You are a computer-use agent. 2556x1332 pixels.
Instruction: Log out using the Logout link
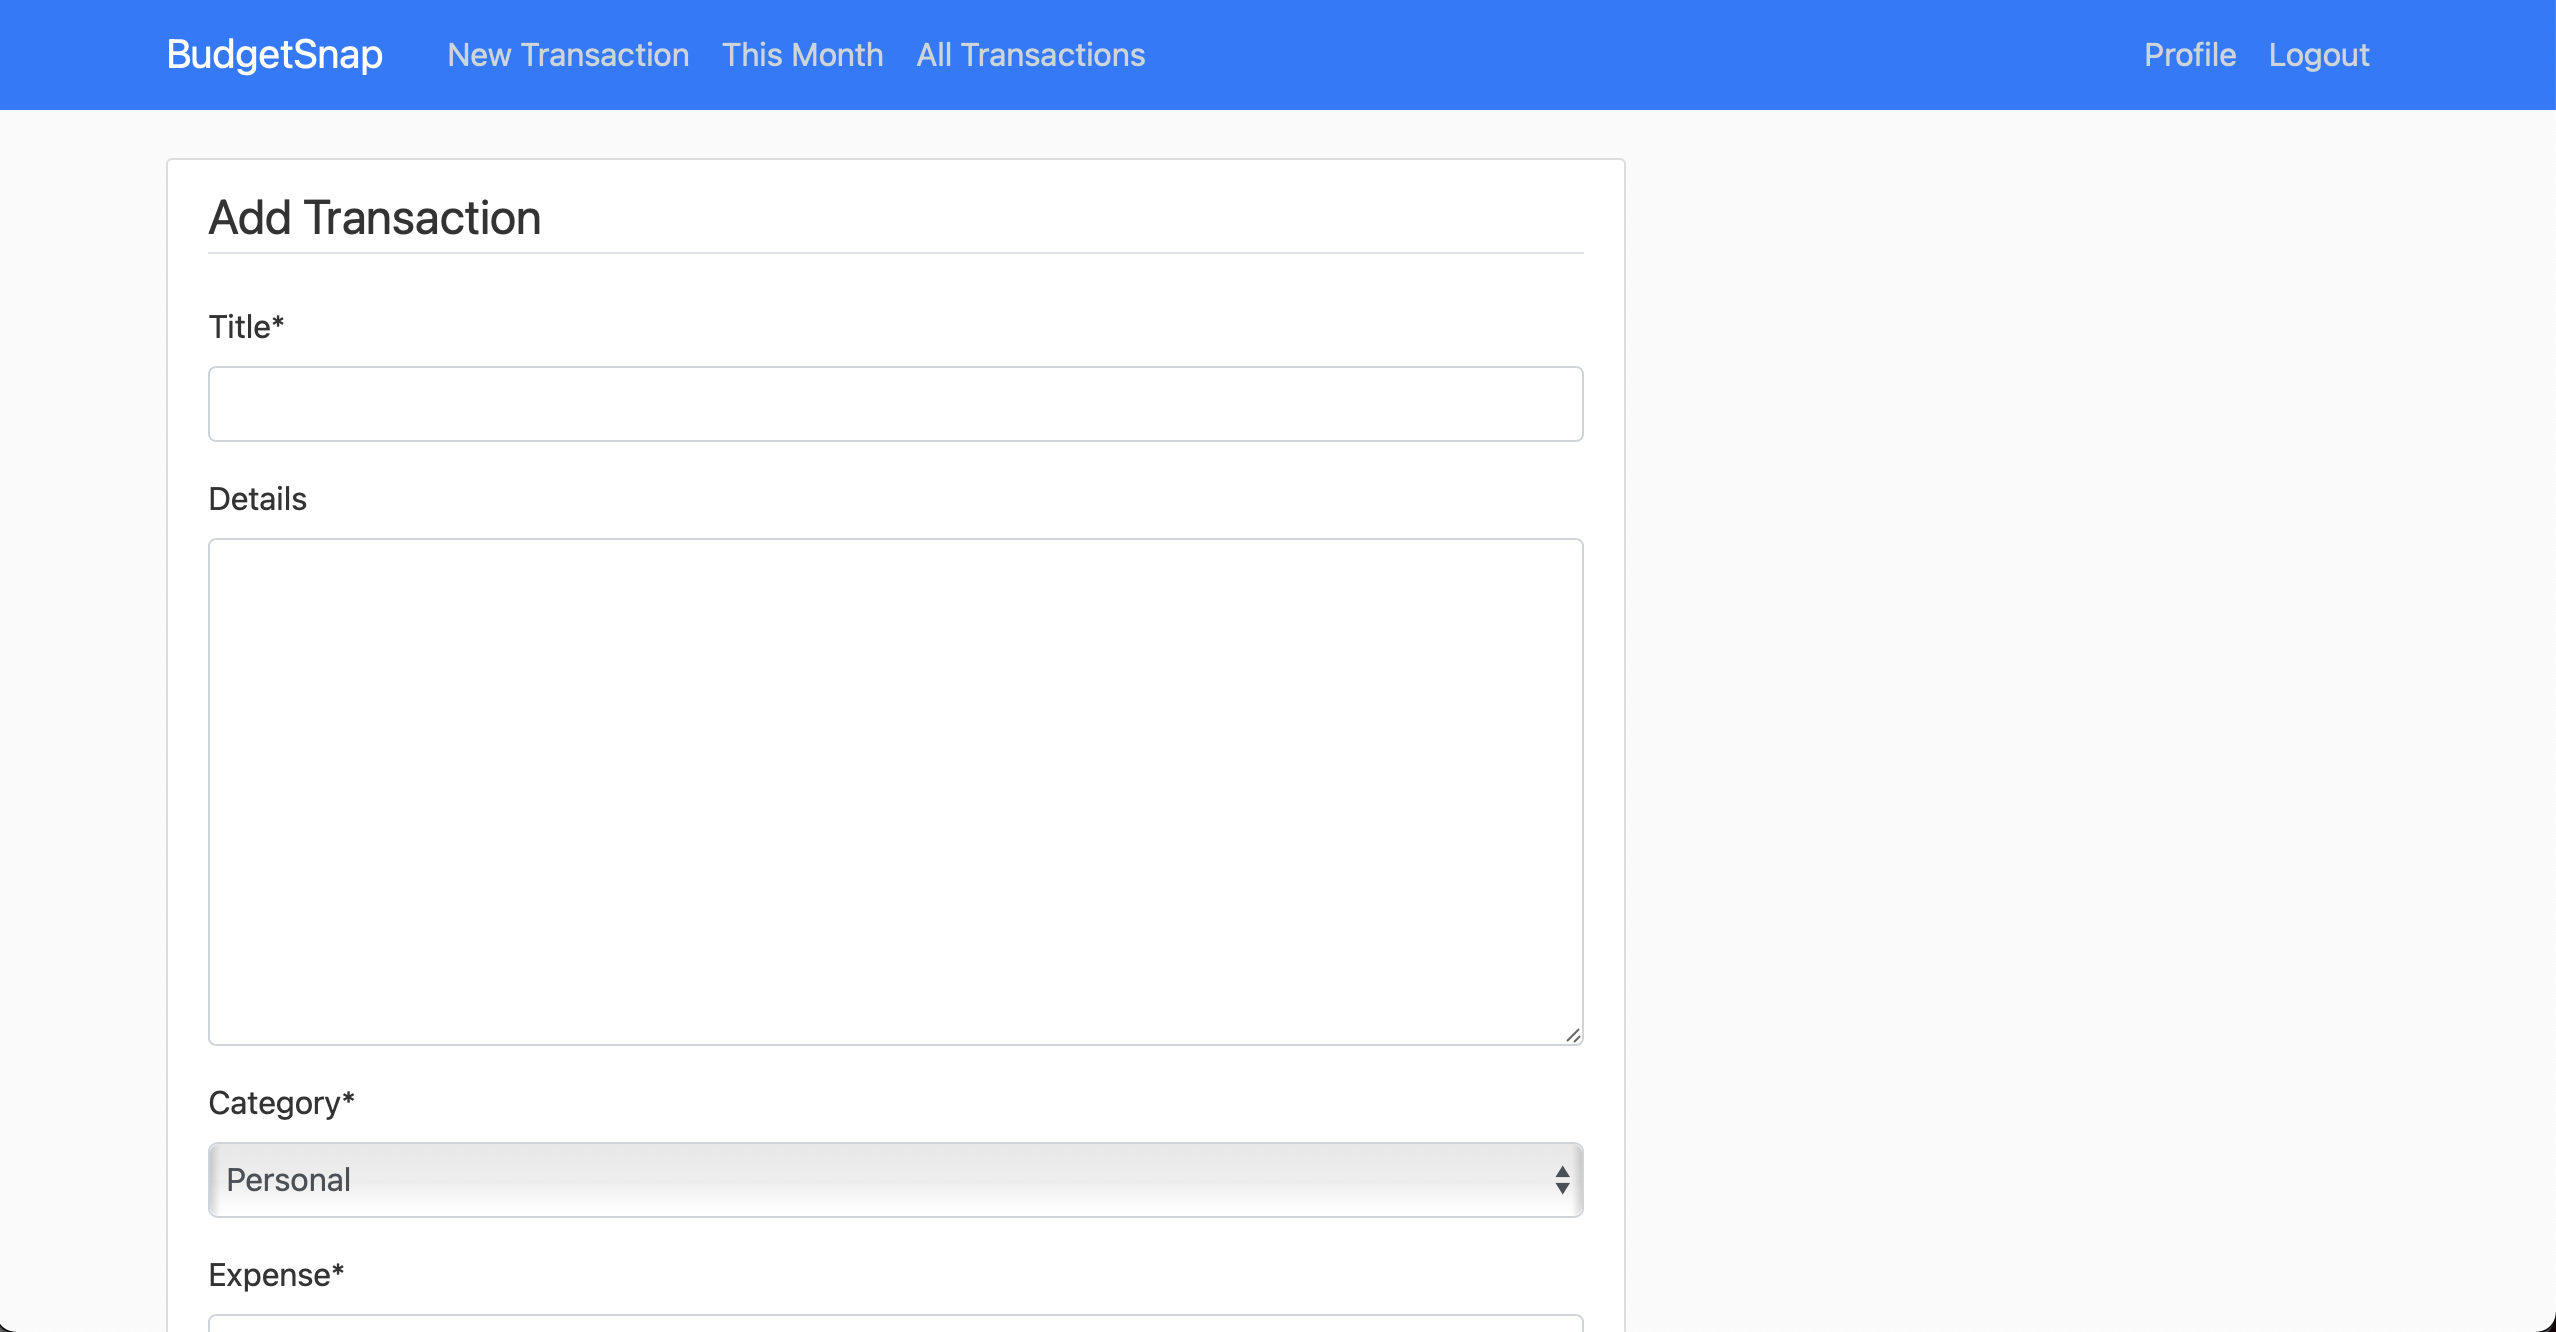coord(2318,55)
